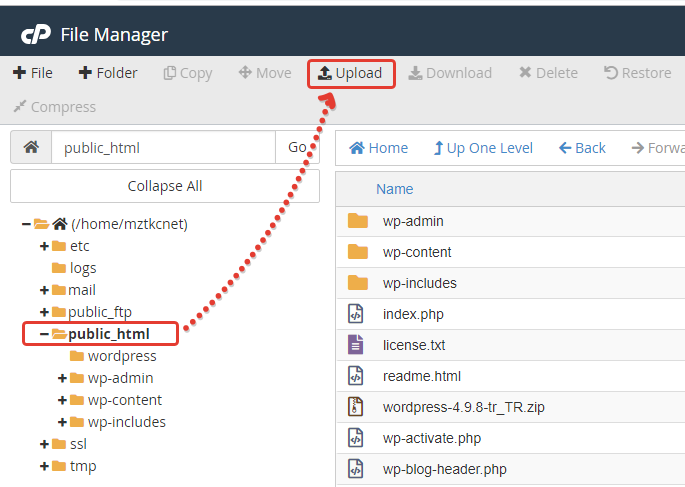The height and width of the screenshot is (487, 685).
Task: Click the Upload toolbar button
Action: coord(351,73)
